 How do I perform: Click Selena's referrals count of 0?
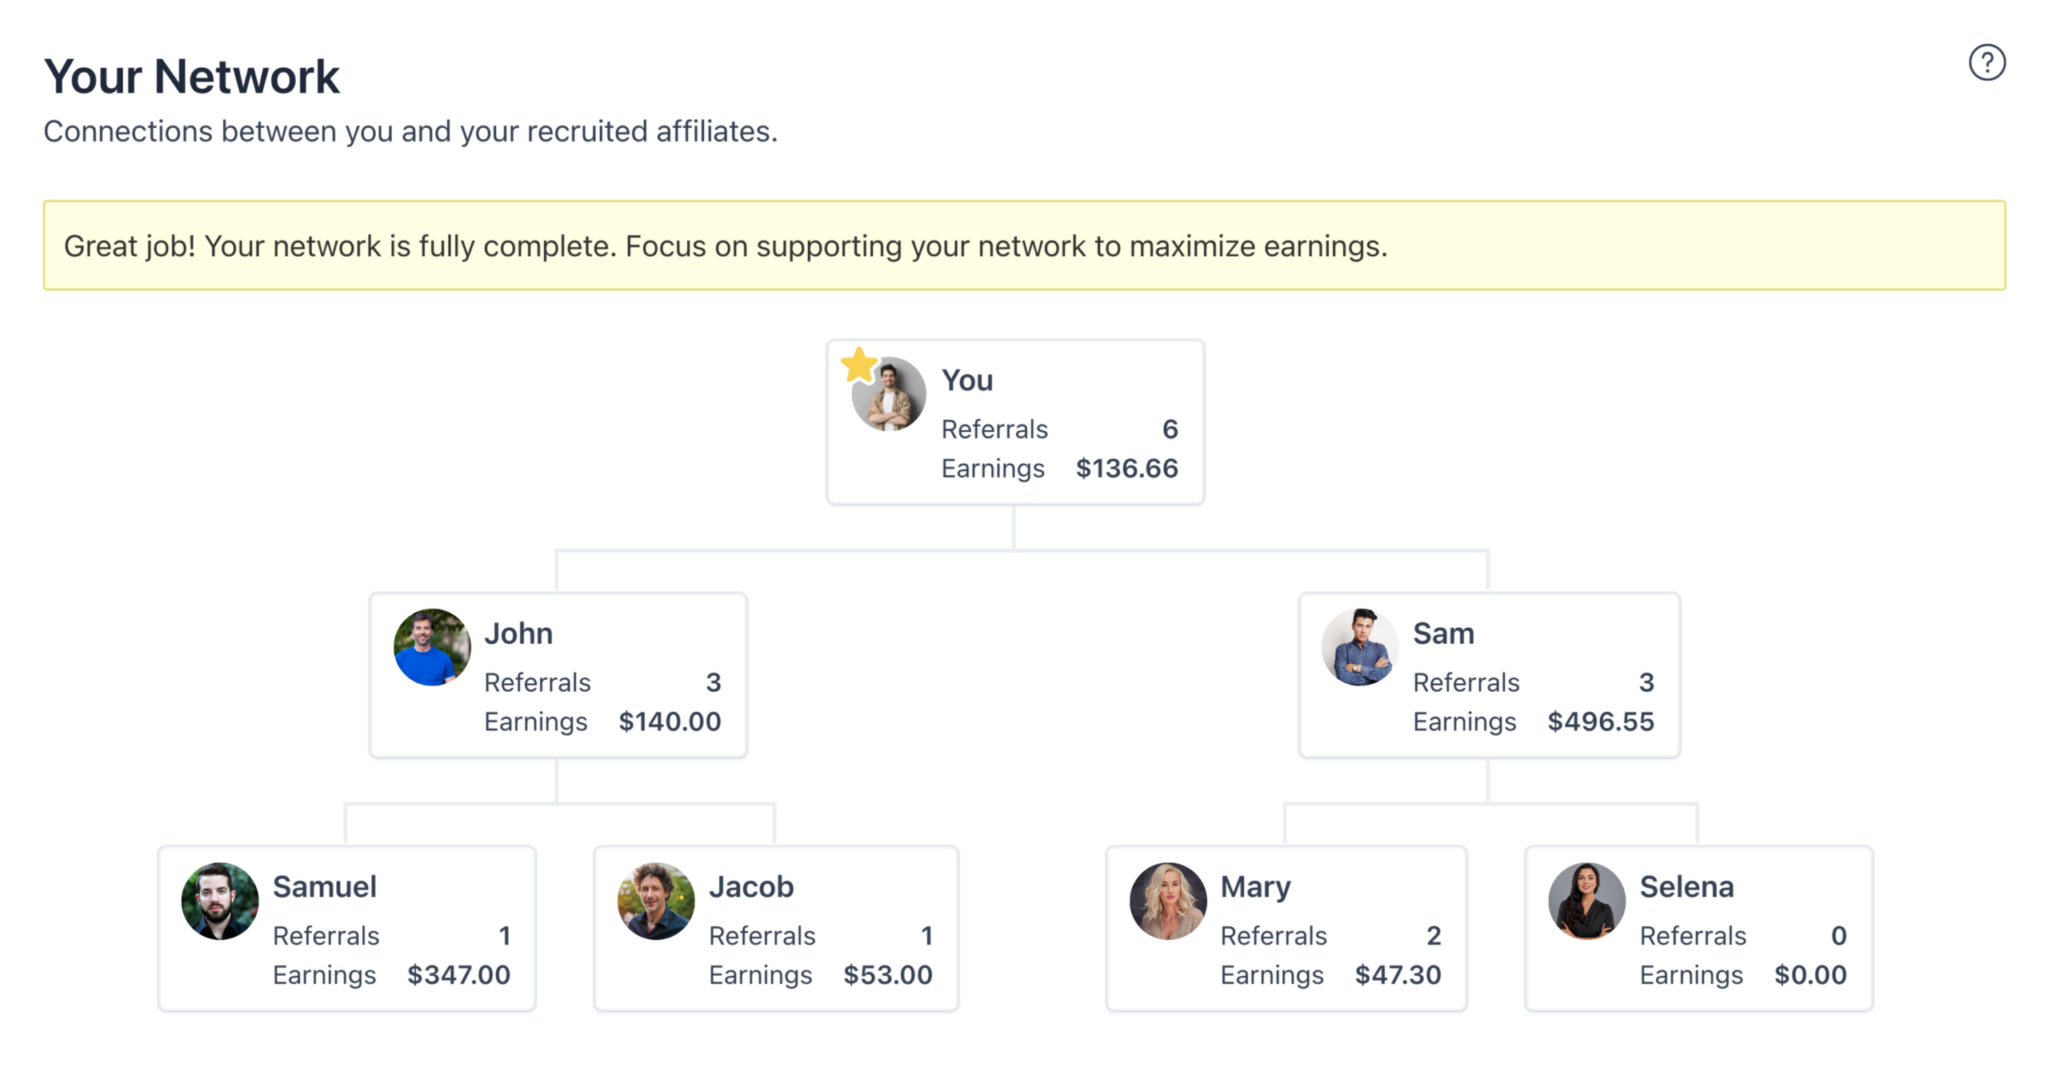pos(1838,935)
